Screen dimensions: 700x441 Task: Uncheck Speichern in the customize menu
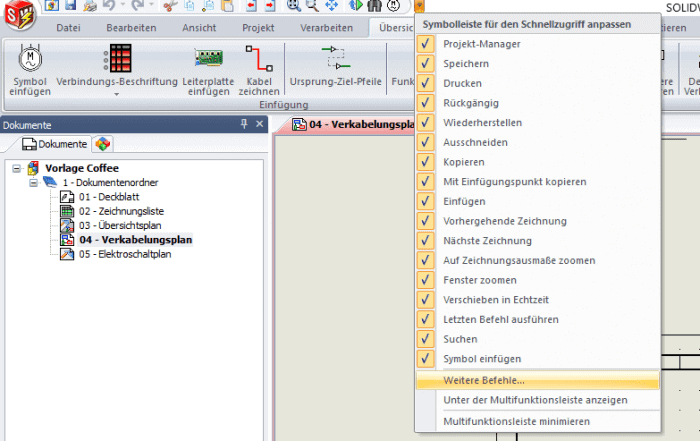(425, 63)
